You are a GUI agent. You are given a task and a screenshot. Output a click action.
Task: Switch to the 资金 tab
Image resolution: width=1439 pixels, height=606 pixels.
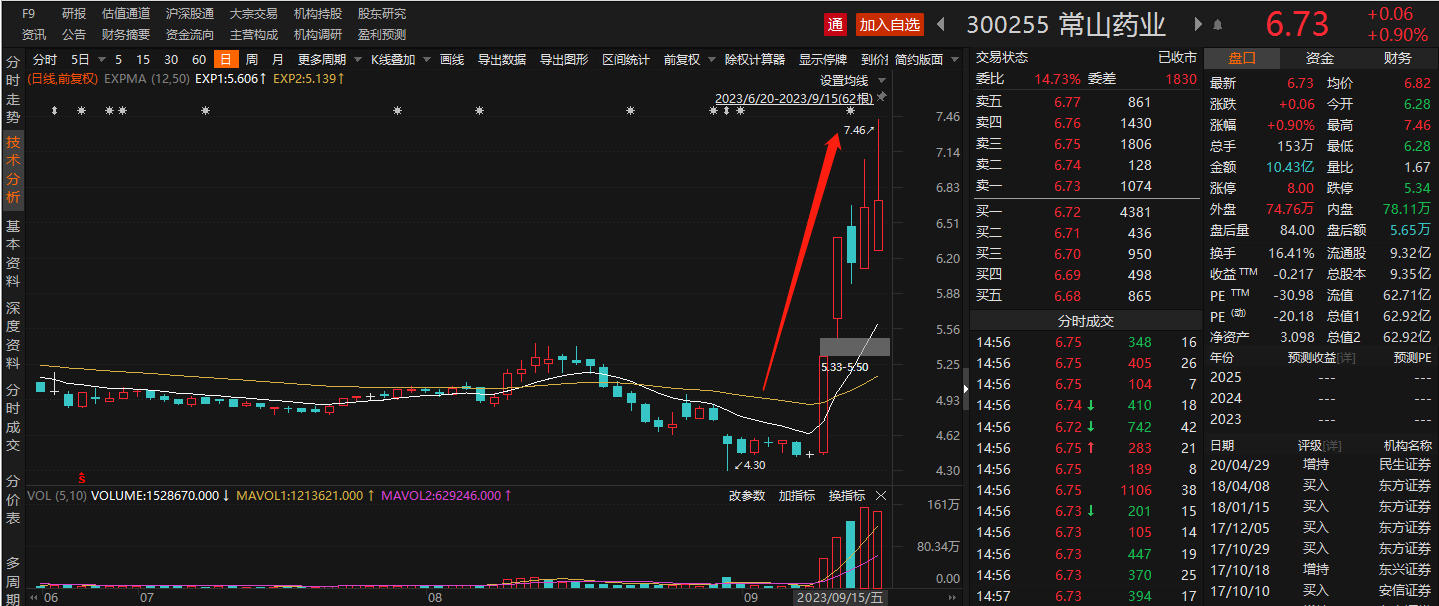[x=1320, y=58]
